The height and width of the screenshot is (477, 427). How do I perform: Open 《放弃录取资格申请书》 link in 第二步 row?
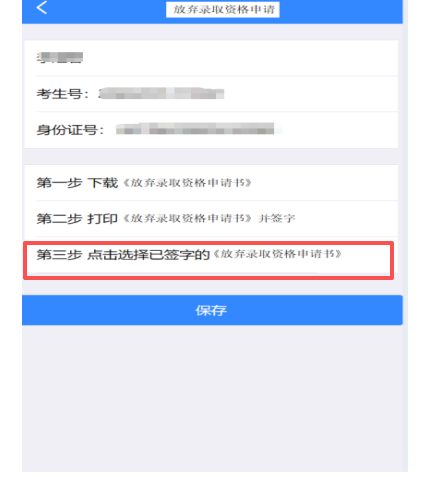[x=187, y=218]
